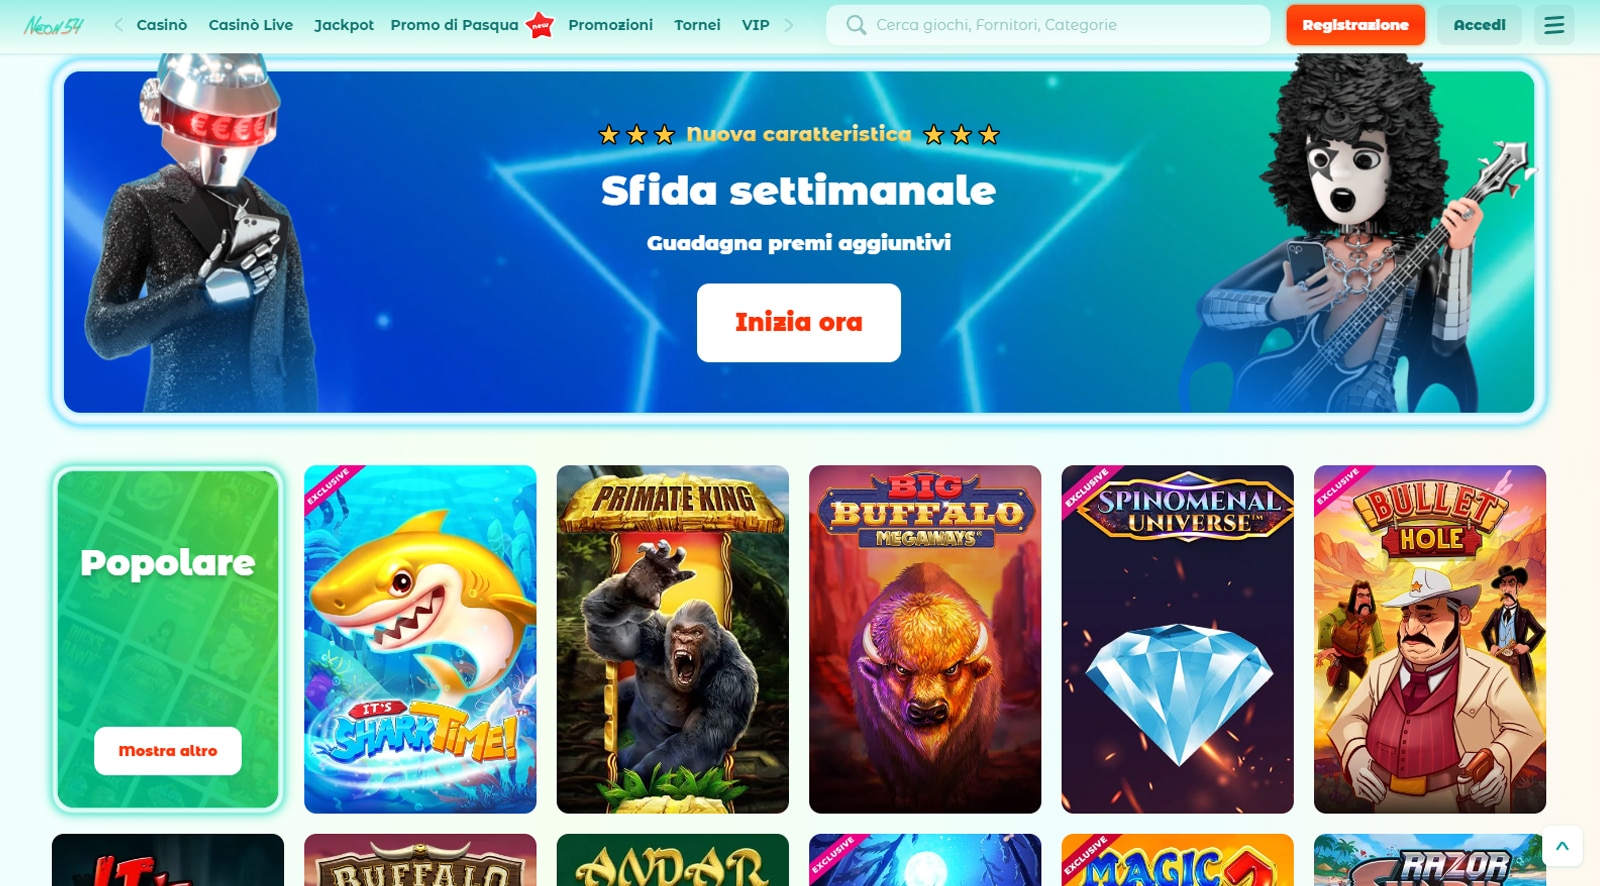Click the red star badge near Promo di Pasqua
The height and width of the screenshot is (886, 1600).
pyautogui.click(x=540, y=25)
